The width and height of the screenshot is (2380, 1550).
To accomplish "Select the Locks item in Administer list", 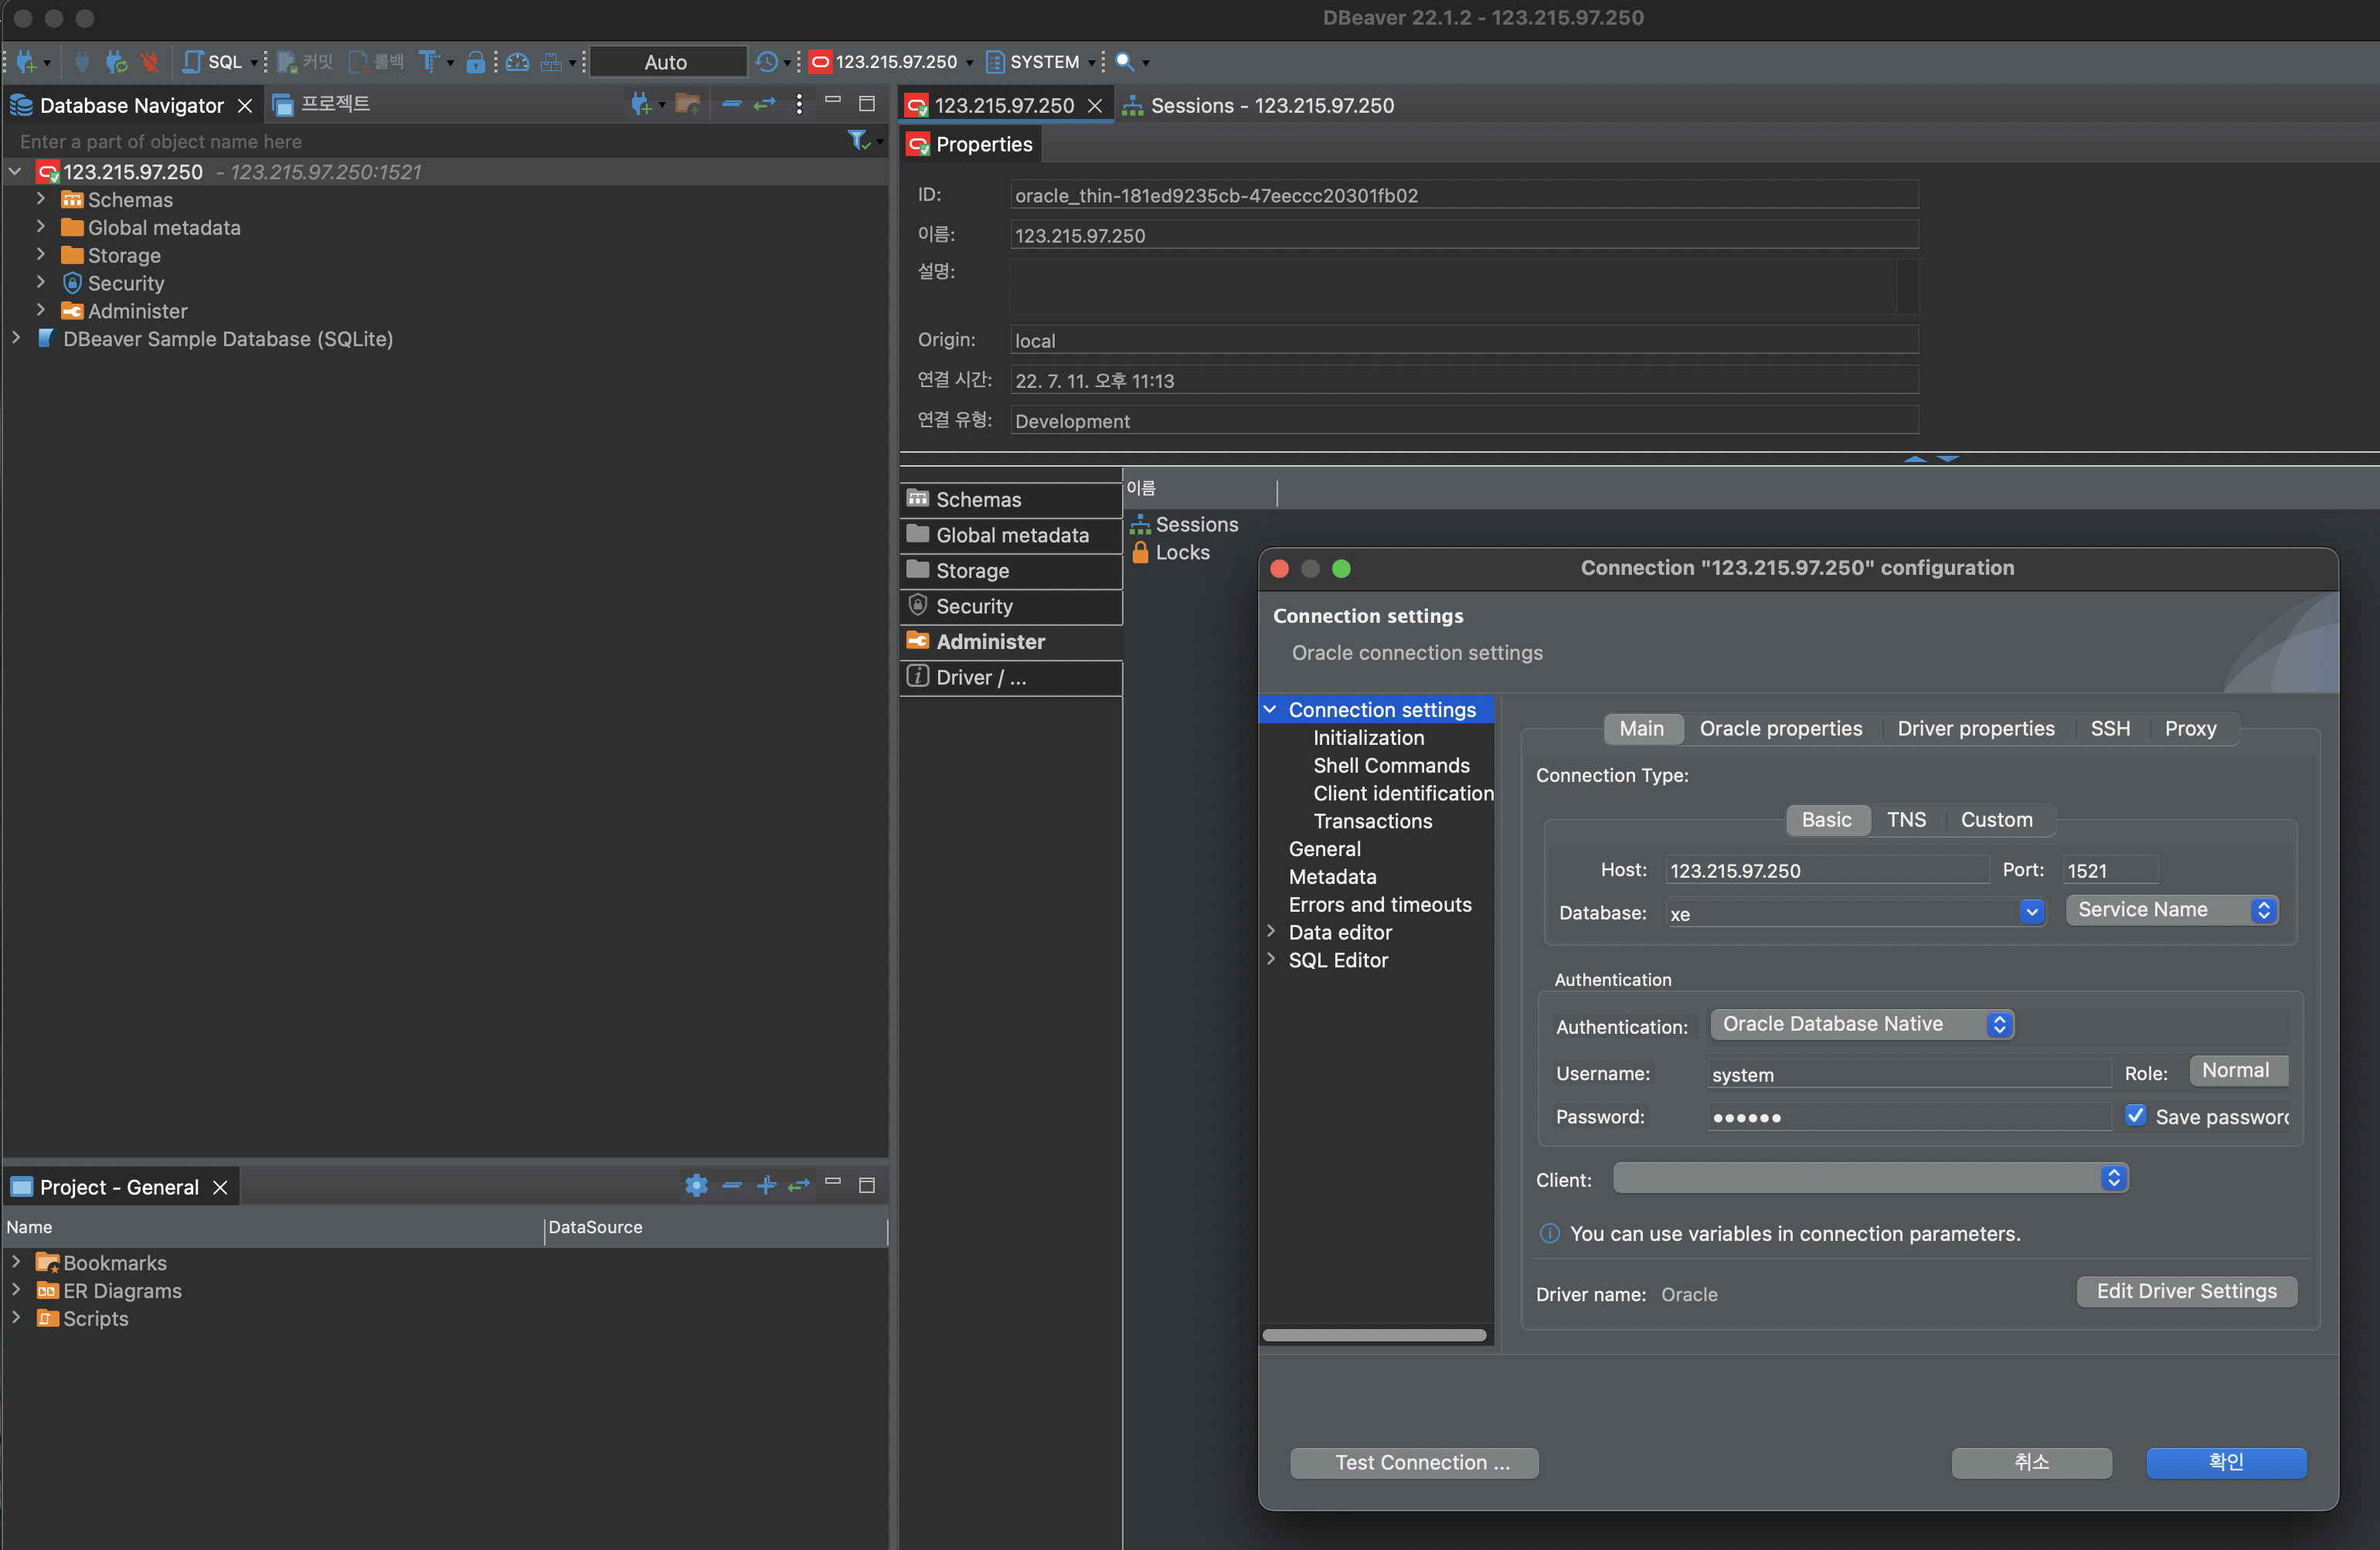I will [1170, 552].
